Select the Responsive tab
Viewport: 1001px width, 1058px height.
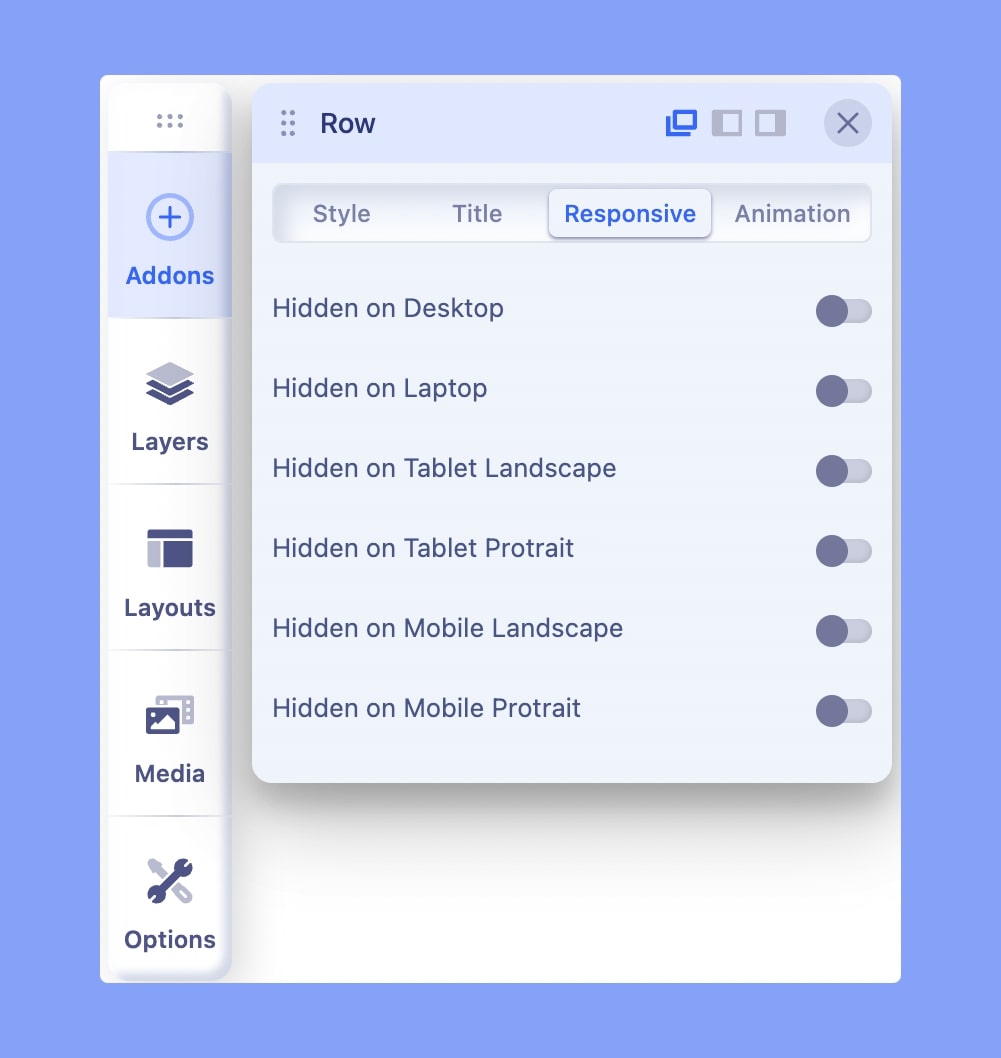(x=630, y=214)
